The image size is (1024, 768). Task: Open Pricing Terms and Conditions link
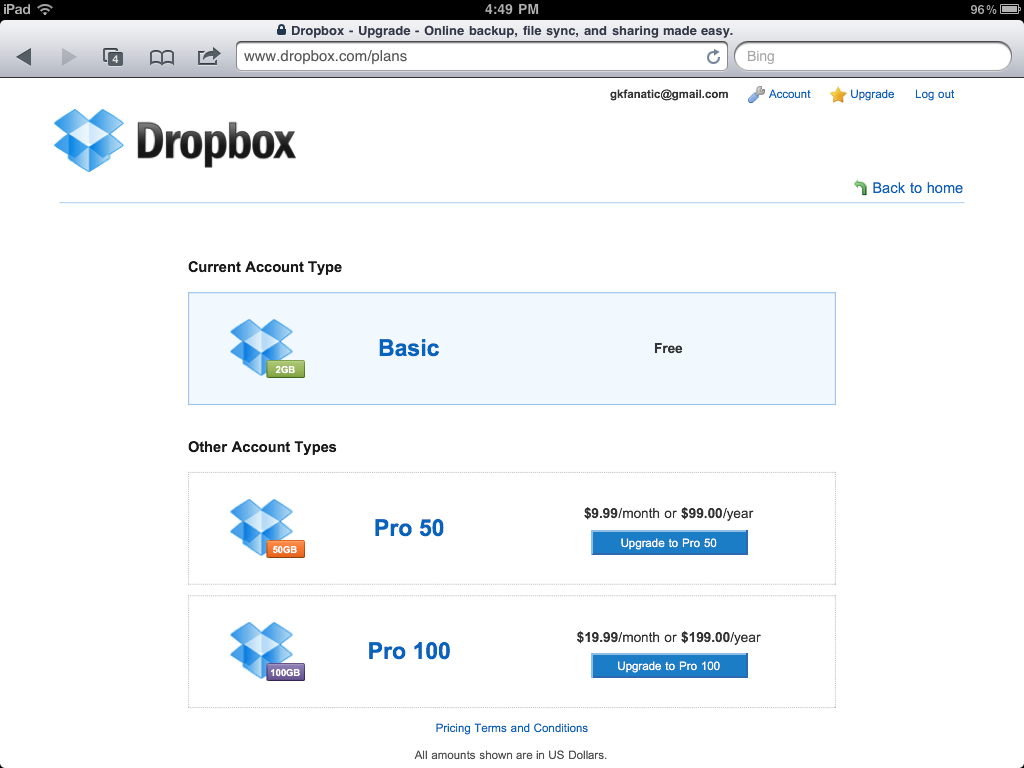coord(511,728)
